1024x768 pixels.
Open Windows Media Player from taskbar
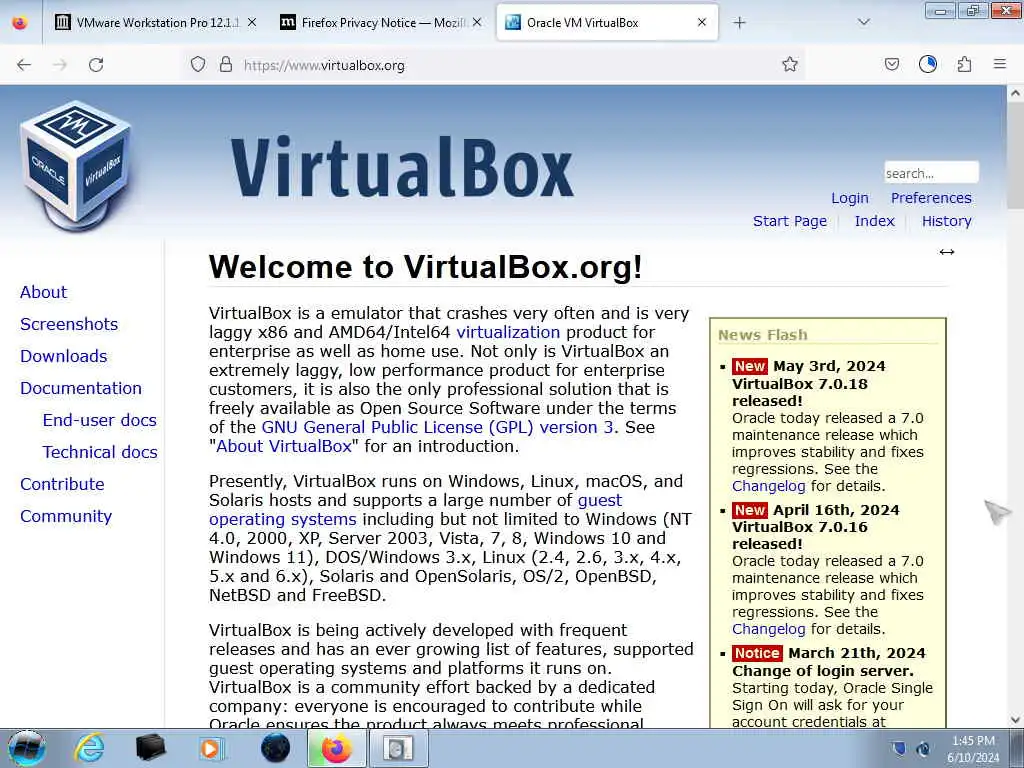(212, 748)
